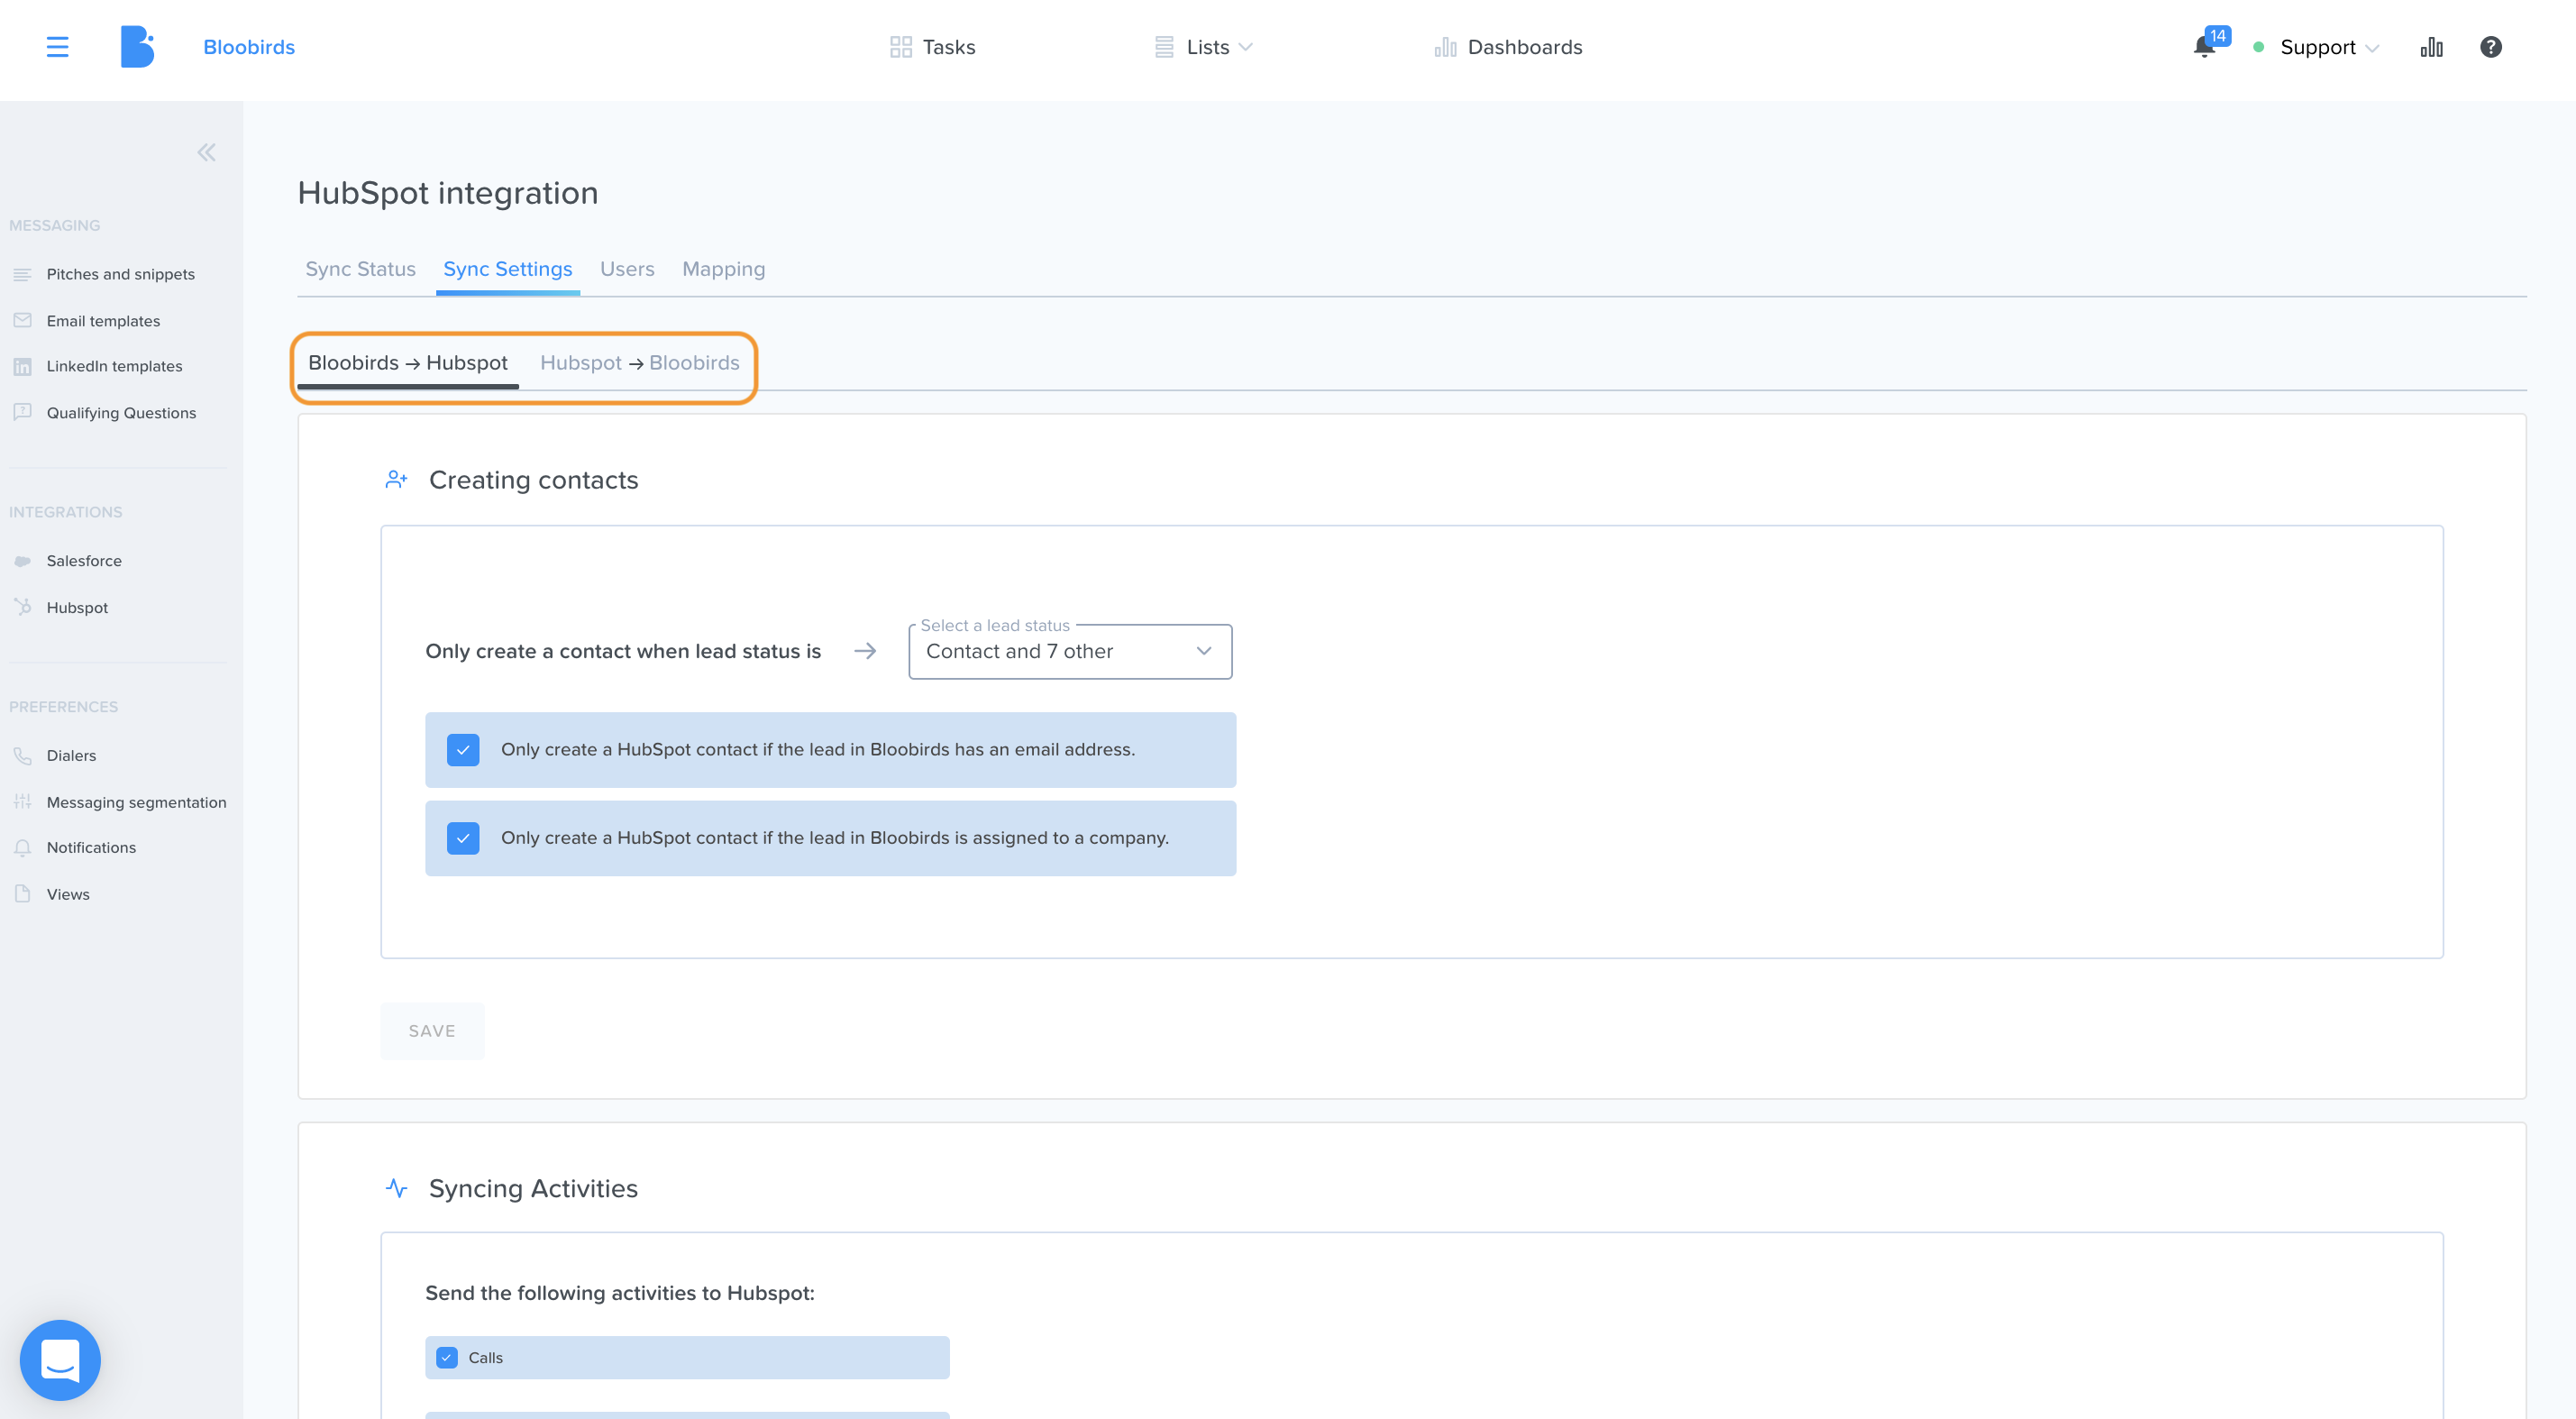Image resolution: width=2576 pixels, height=1419 pixels.
Task: Click the Views document icon
Action: click(x=22, y=893)
